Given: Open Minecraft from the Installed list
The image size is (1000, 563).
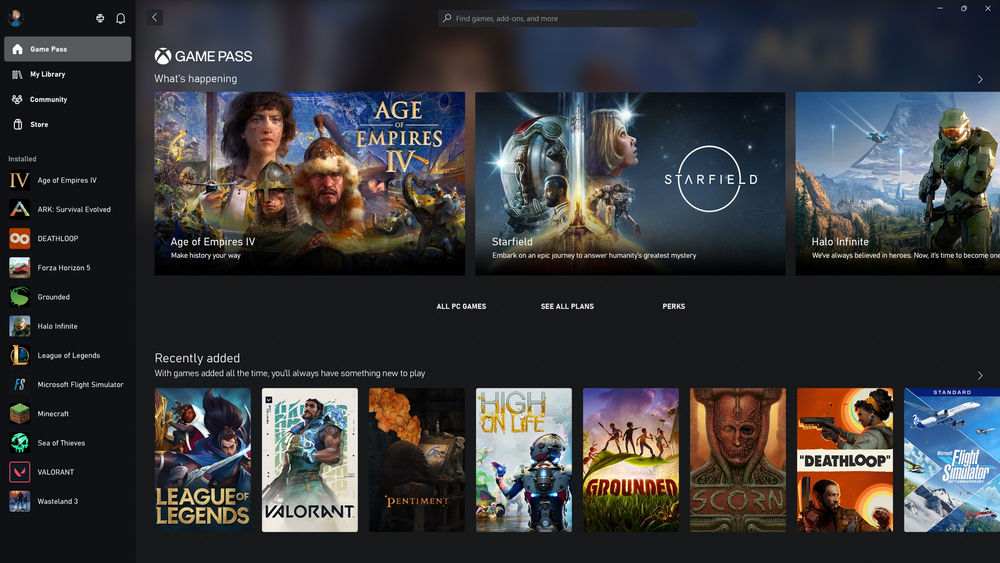Looking at the screenshot, I should (53, 414).
